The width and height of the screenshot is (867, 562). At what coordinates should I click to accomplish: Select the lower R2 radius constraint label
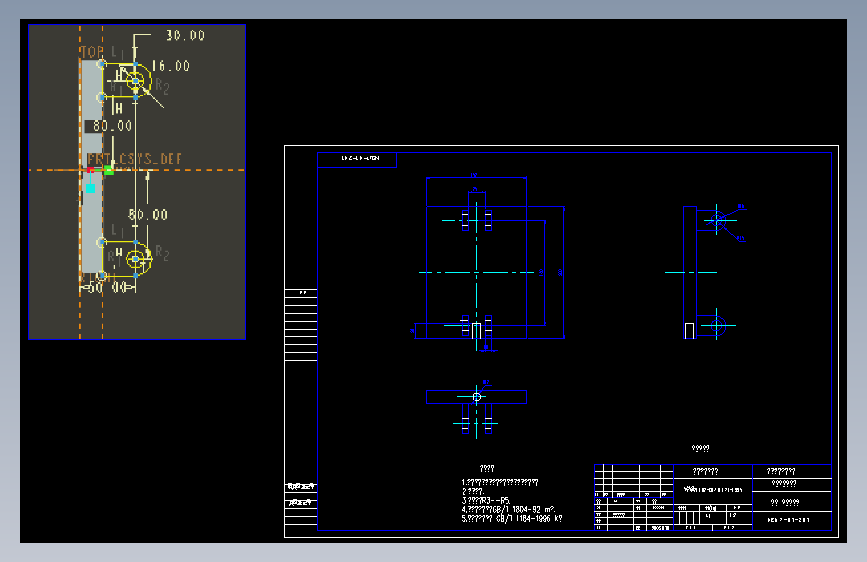162,253
